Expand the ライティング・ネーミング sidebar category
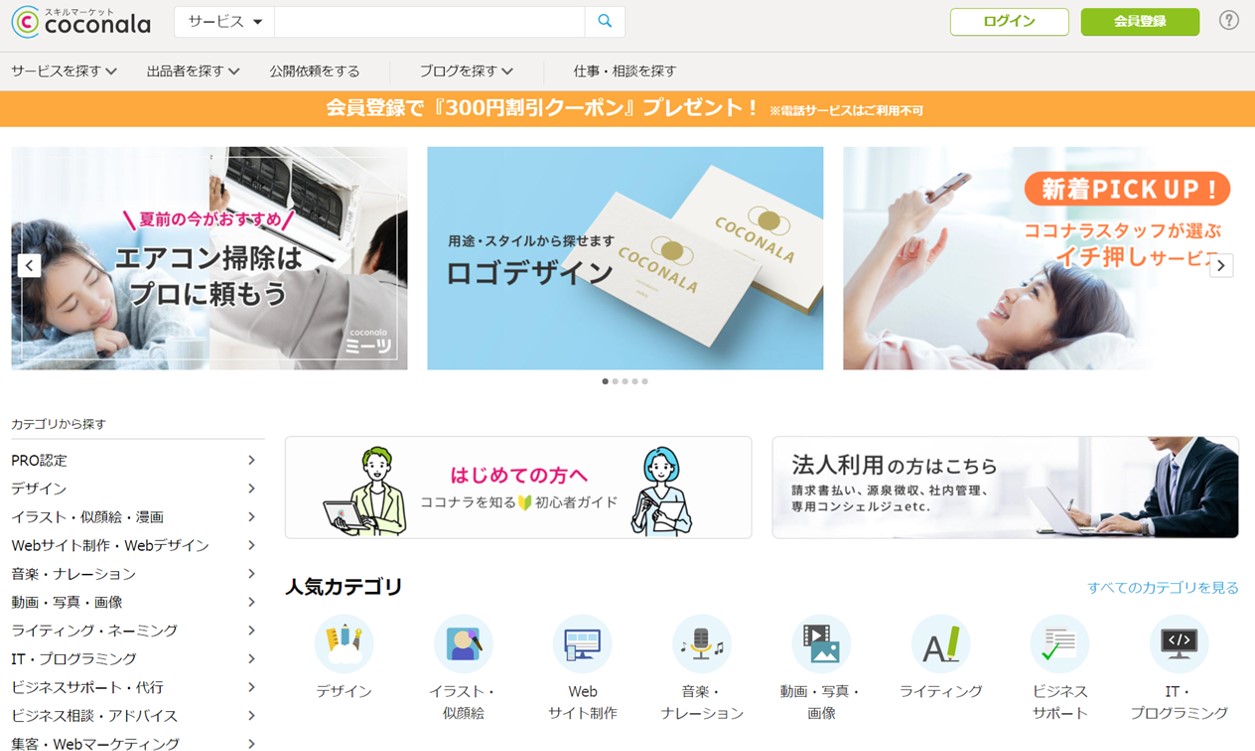The width and height of the screenshot is (1255, 751). pos(135,631)
